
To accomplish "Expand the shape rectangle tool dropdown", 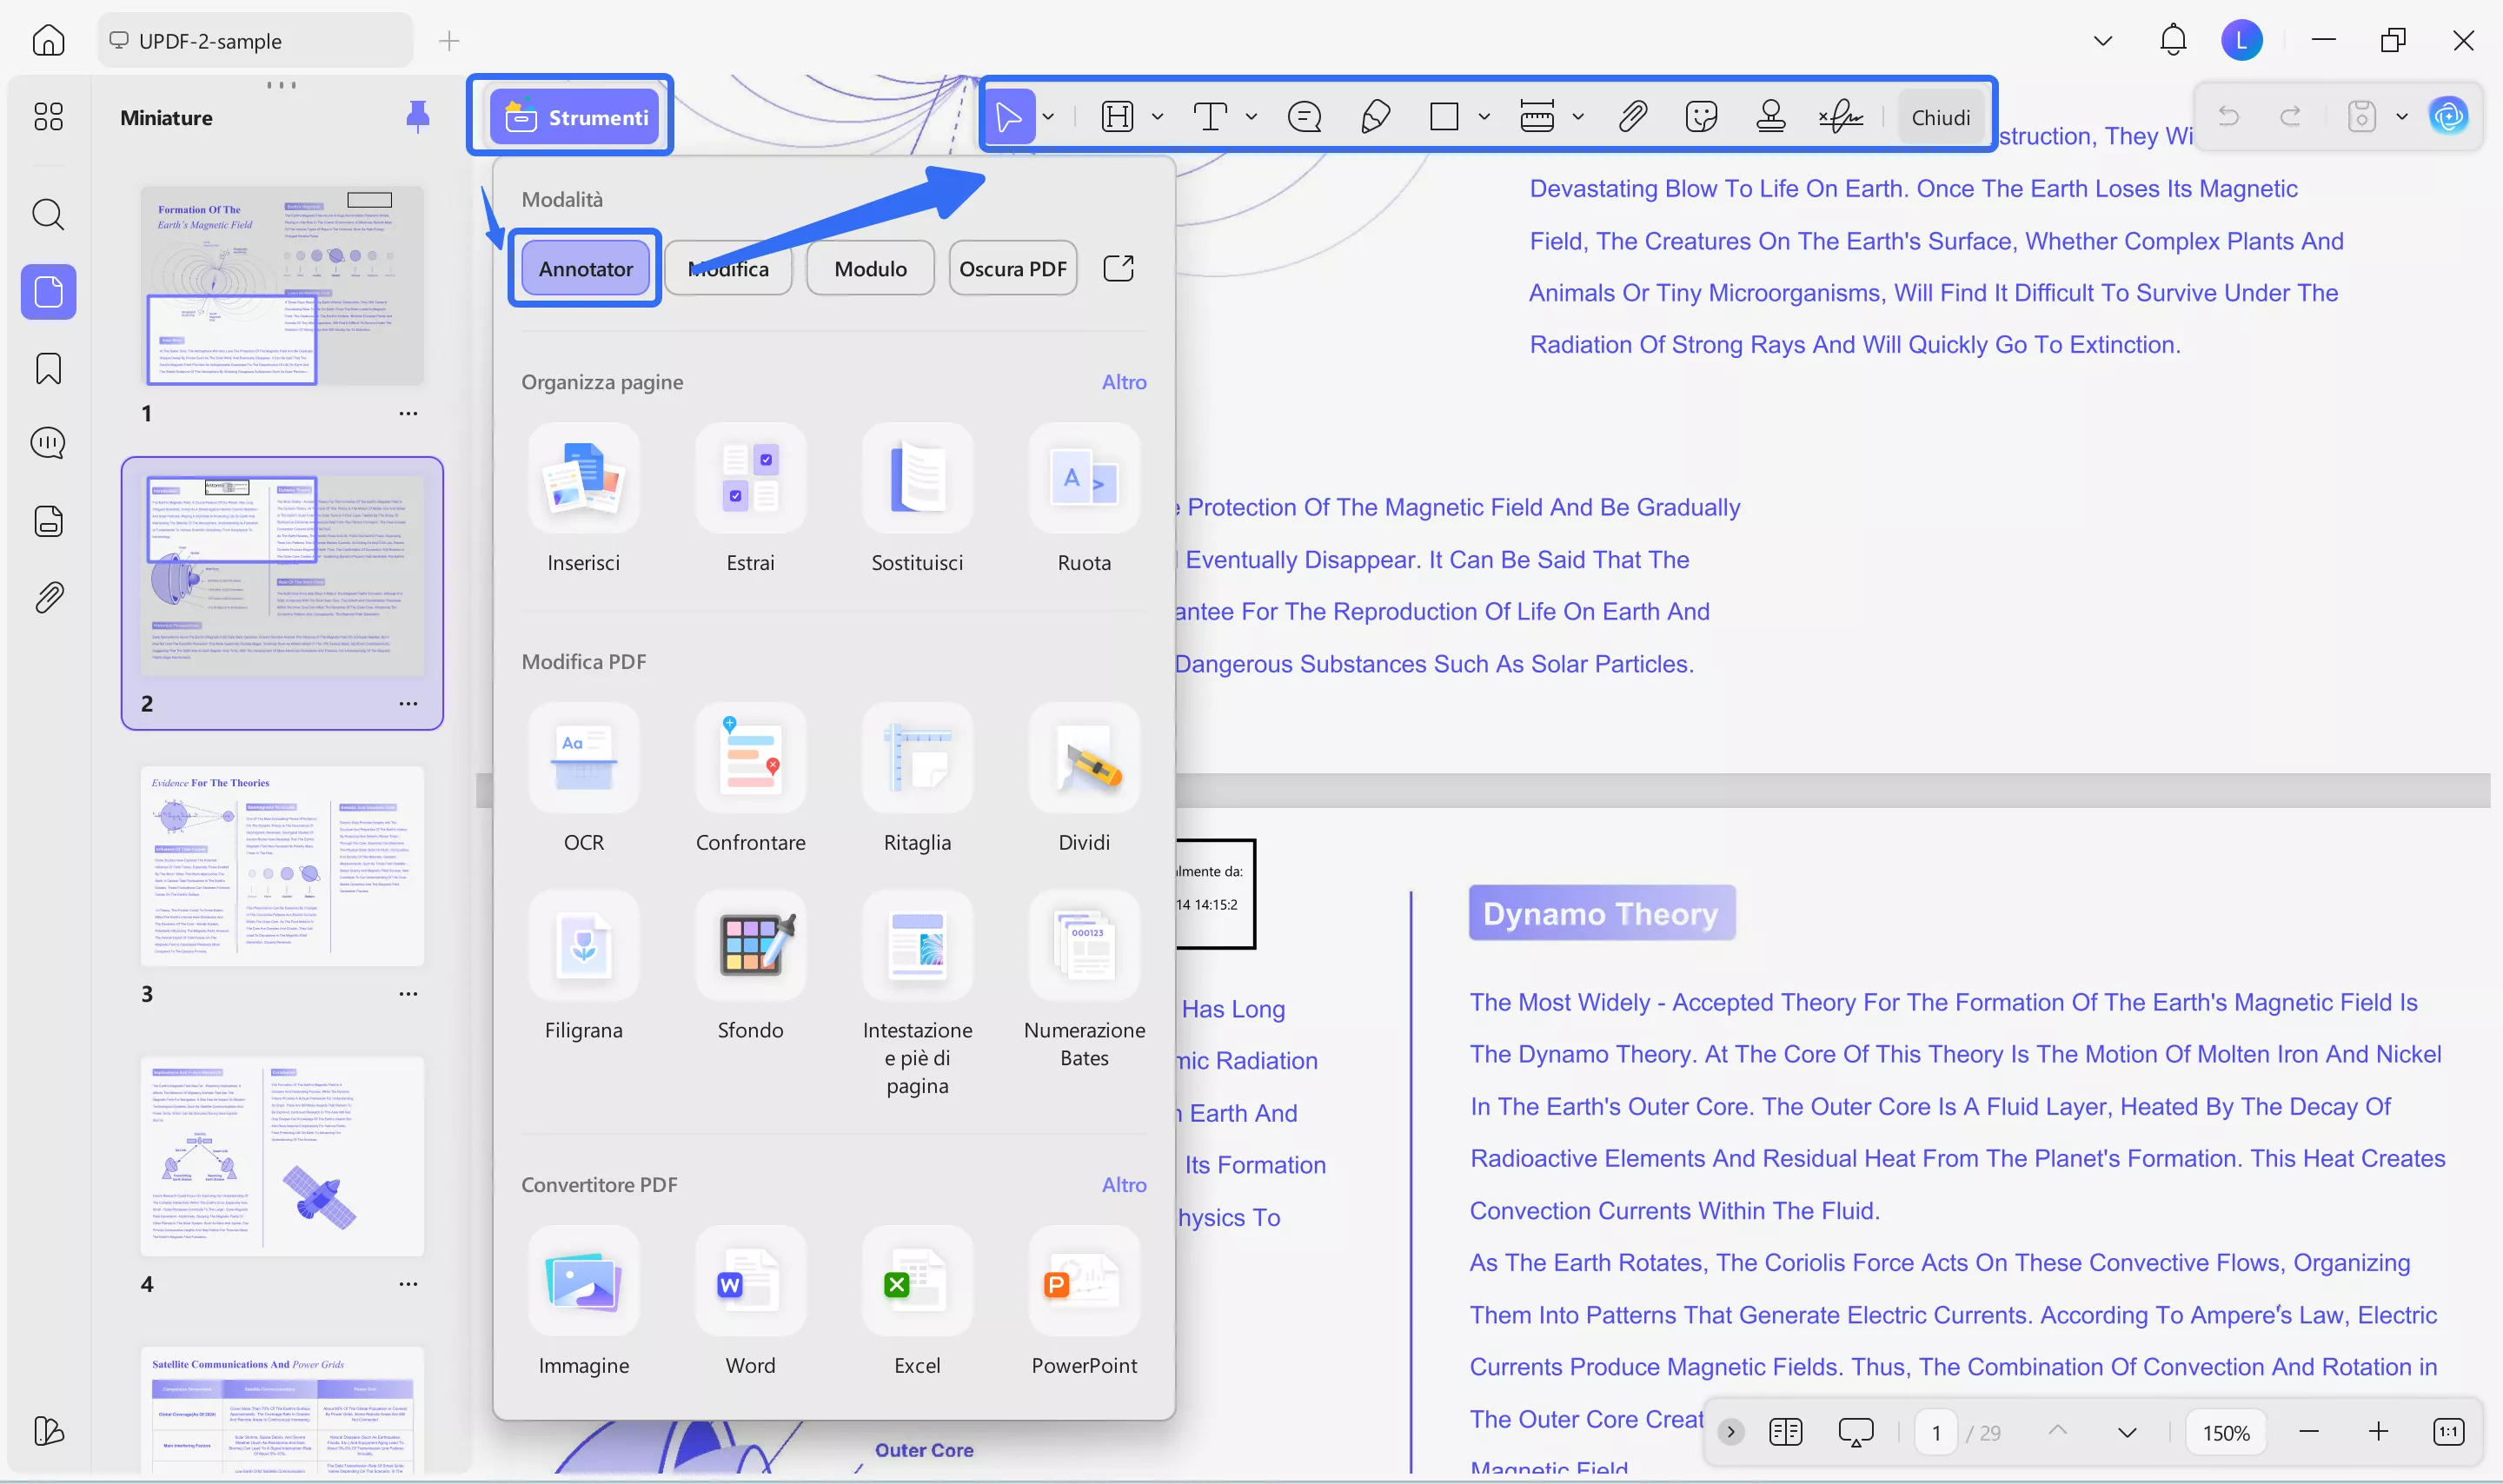I will (x=1484, y=117).
